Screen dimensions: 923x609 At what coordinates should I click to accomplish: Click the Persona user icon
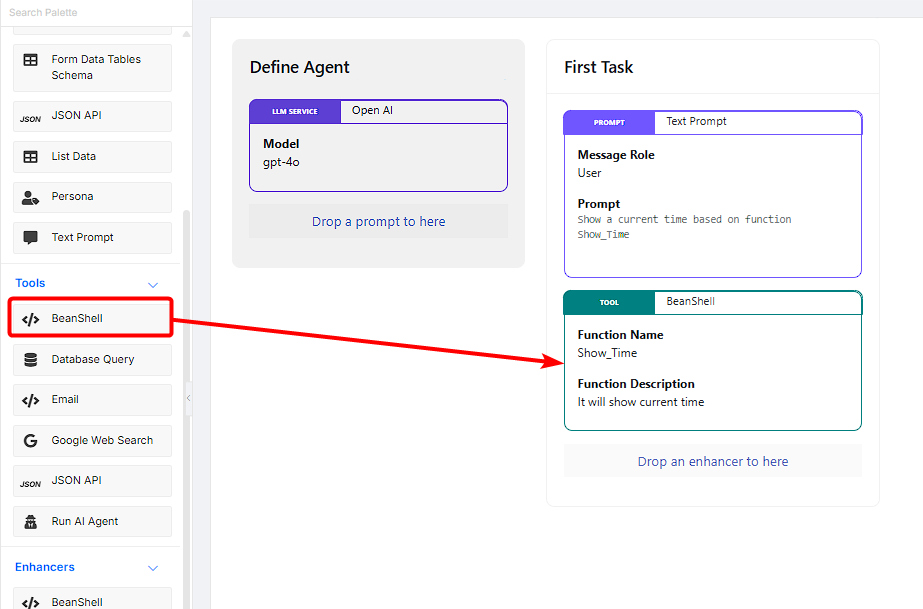pyautogui.click(x=31, y=198)
